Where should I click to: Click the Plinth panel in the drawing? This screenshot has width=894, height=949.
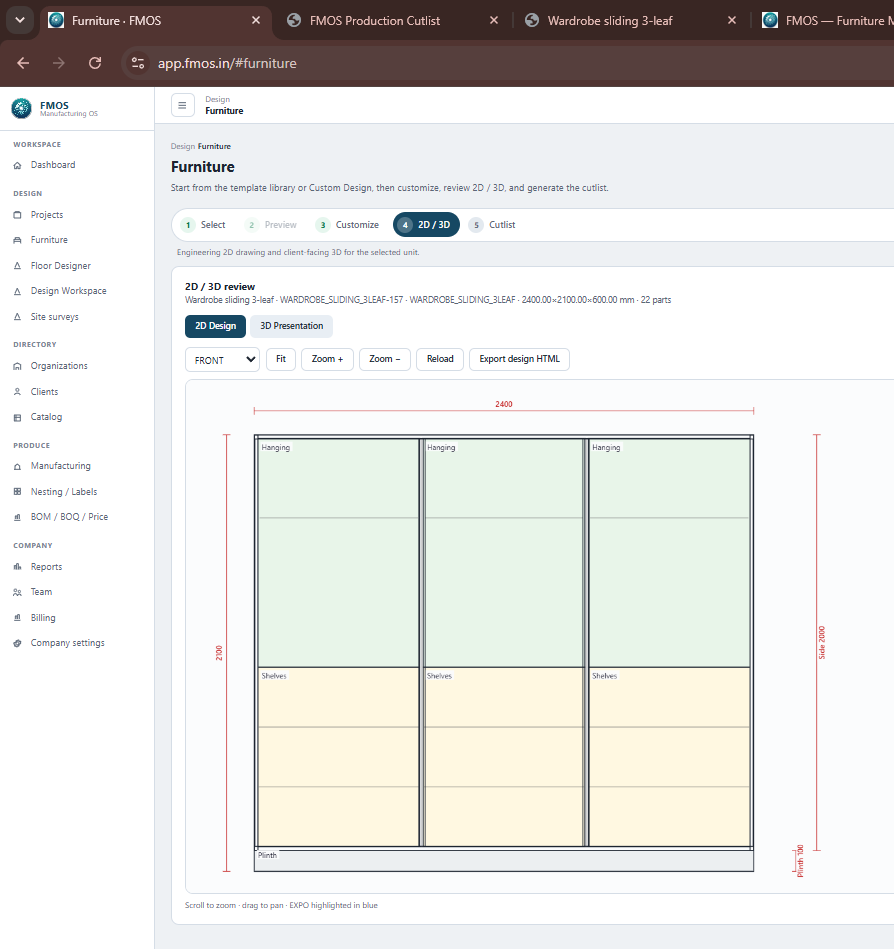coord(504,861)
